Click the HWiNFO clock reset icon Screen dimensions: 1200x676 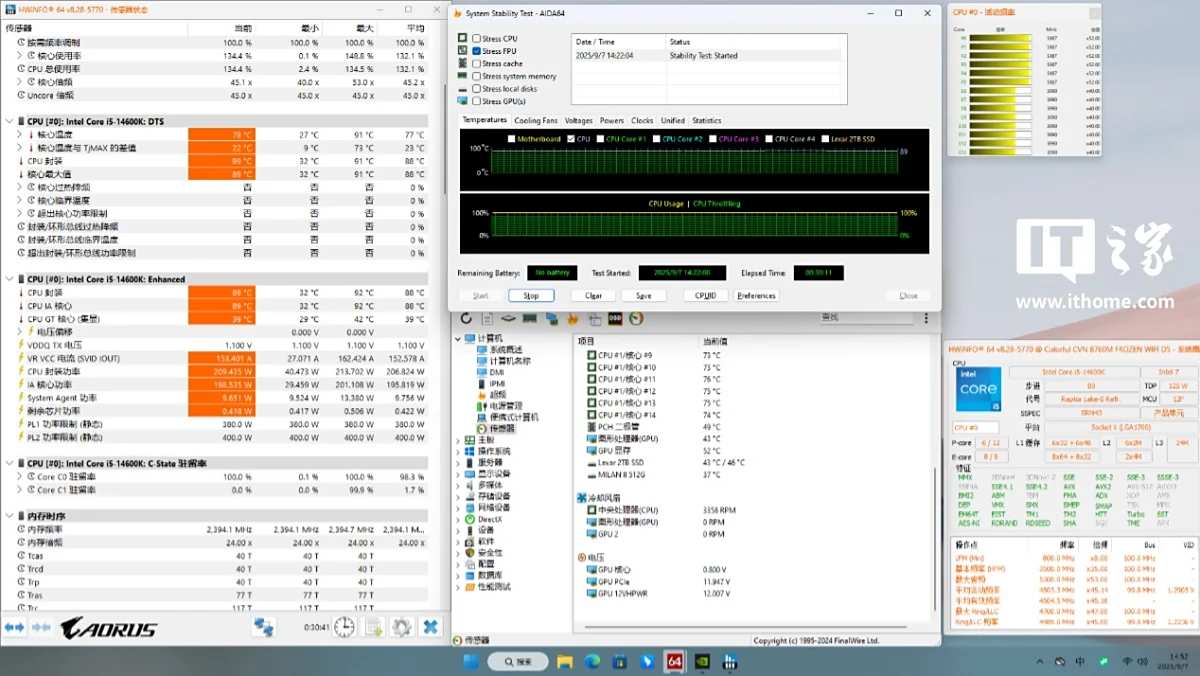pyautogui.click(x=344, y=627)
